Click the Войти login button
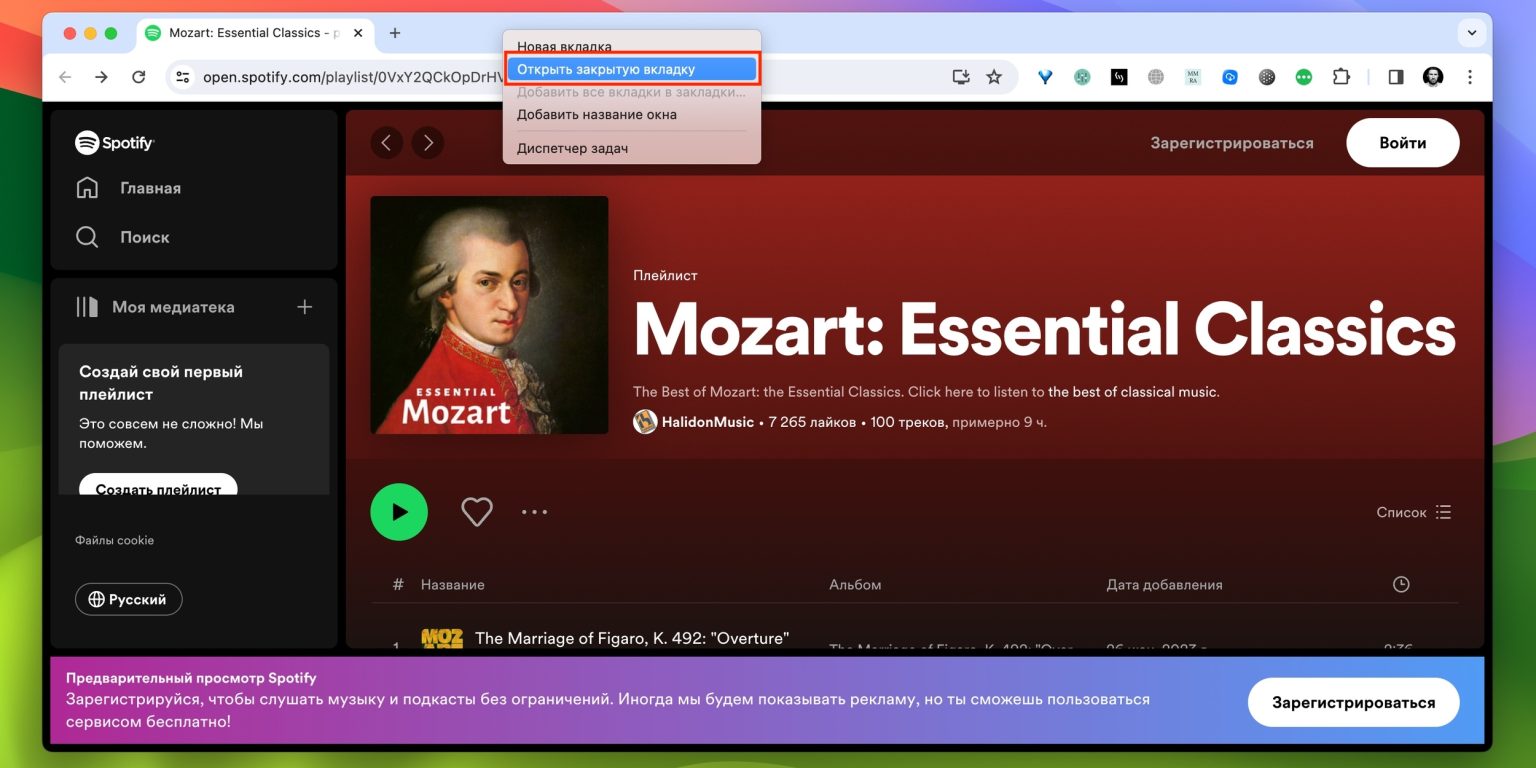This screenshot has width=1536, height=768. tap(1402, 143)
